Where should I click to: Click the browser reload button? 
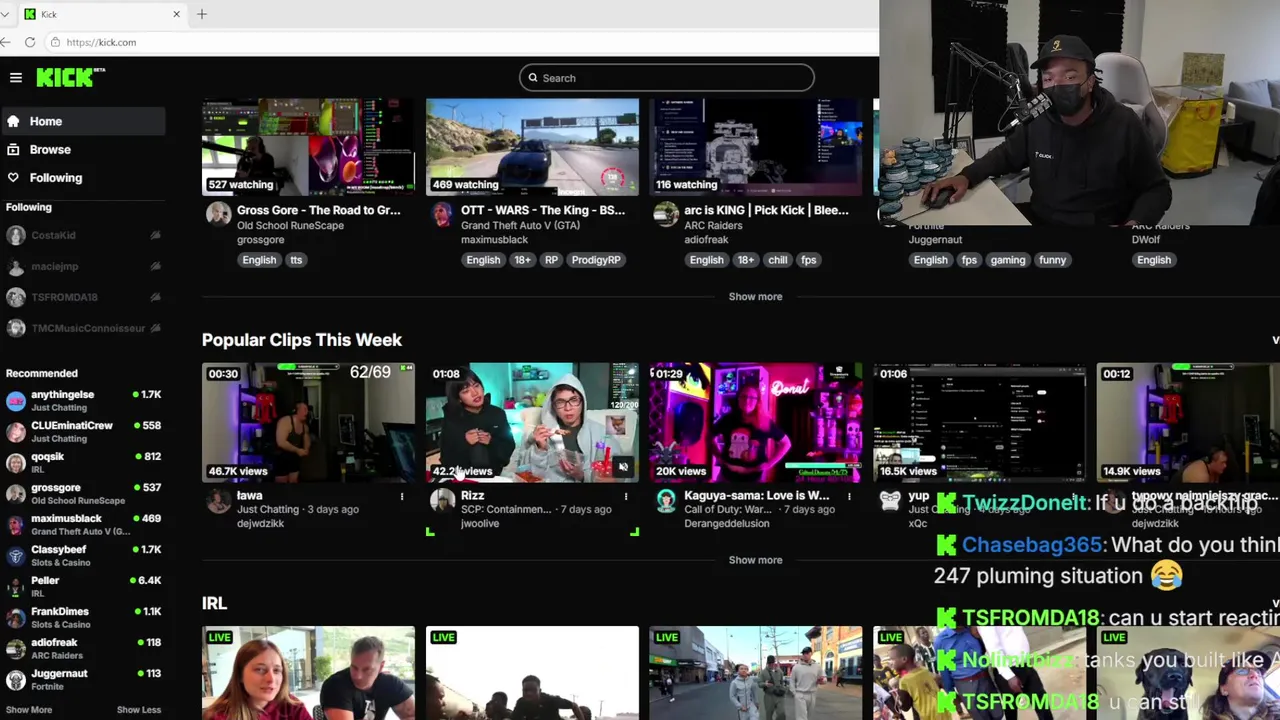pyautogui.click(x=30, y=42)
